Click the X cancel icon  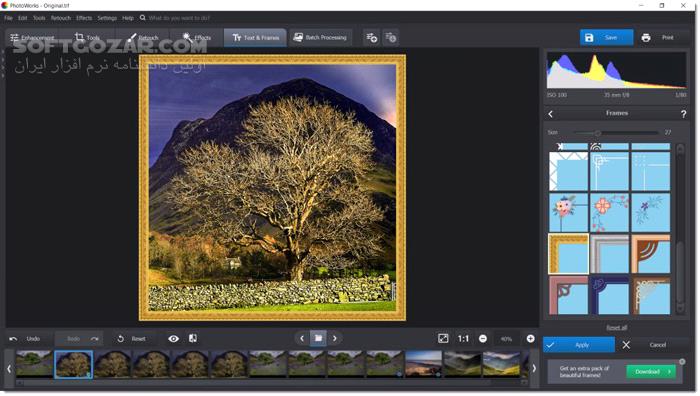pyautogui.click(x=626, y=345)
